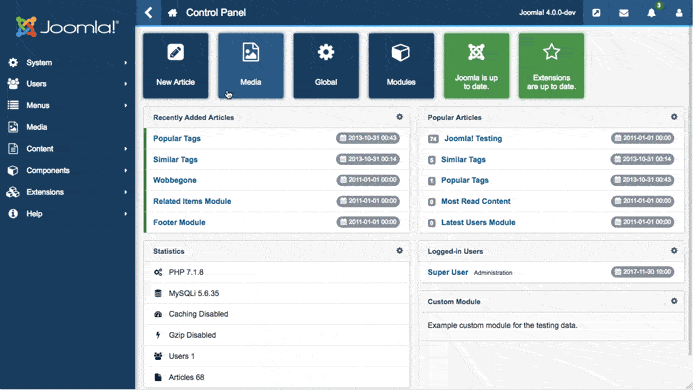
Task: Expand the Users submenu arrow
Action: point(126,84)
